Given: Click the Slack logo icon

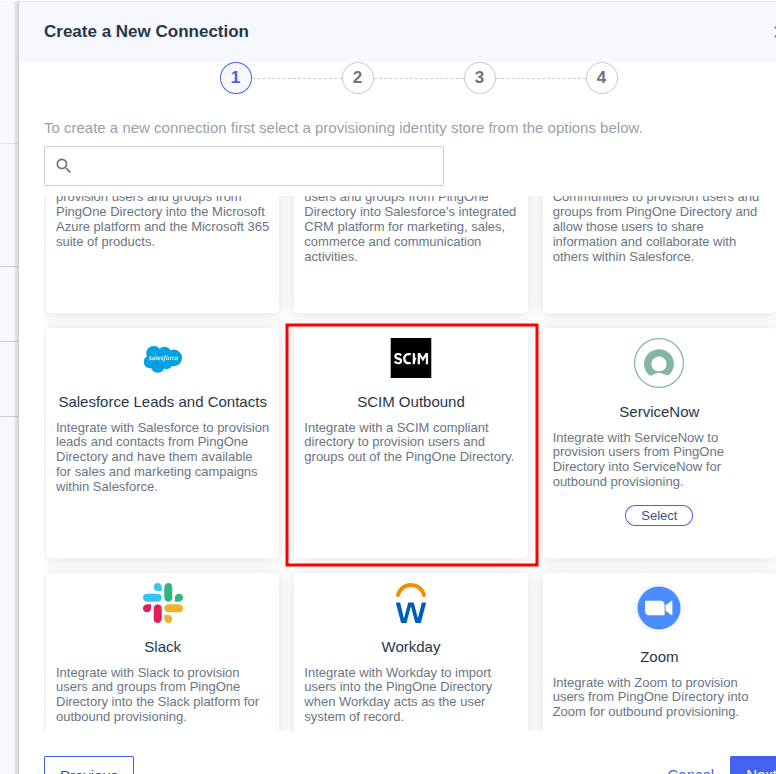Looking at the screenshot, I should [x=163, y=603].
